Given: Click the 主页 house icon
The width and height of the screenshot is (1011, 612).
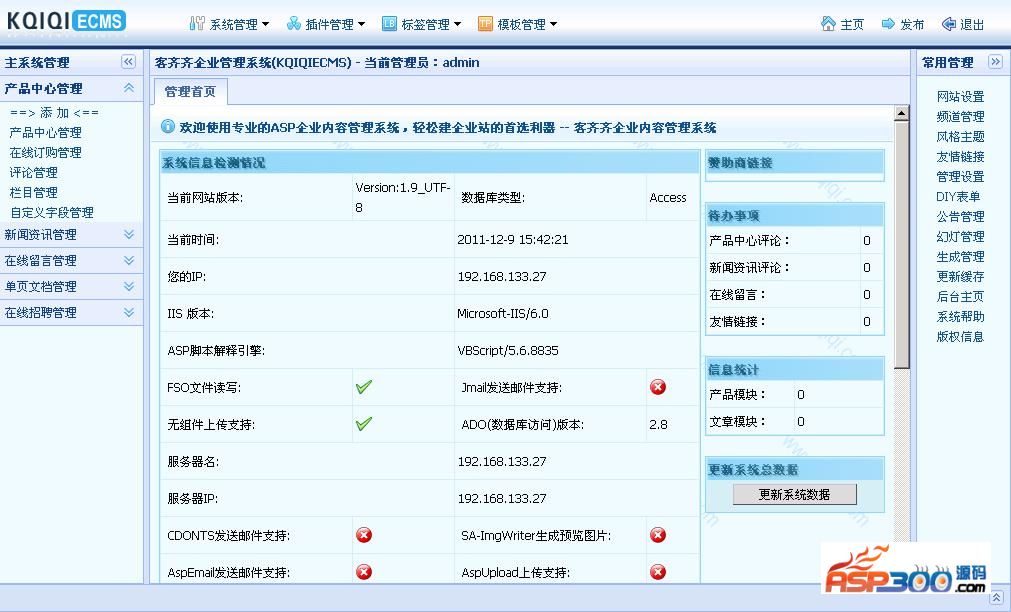Looking at the screenshot, I should click(x=828, y=24).
